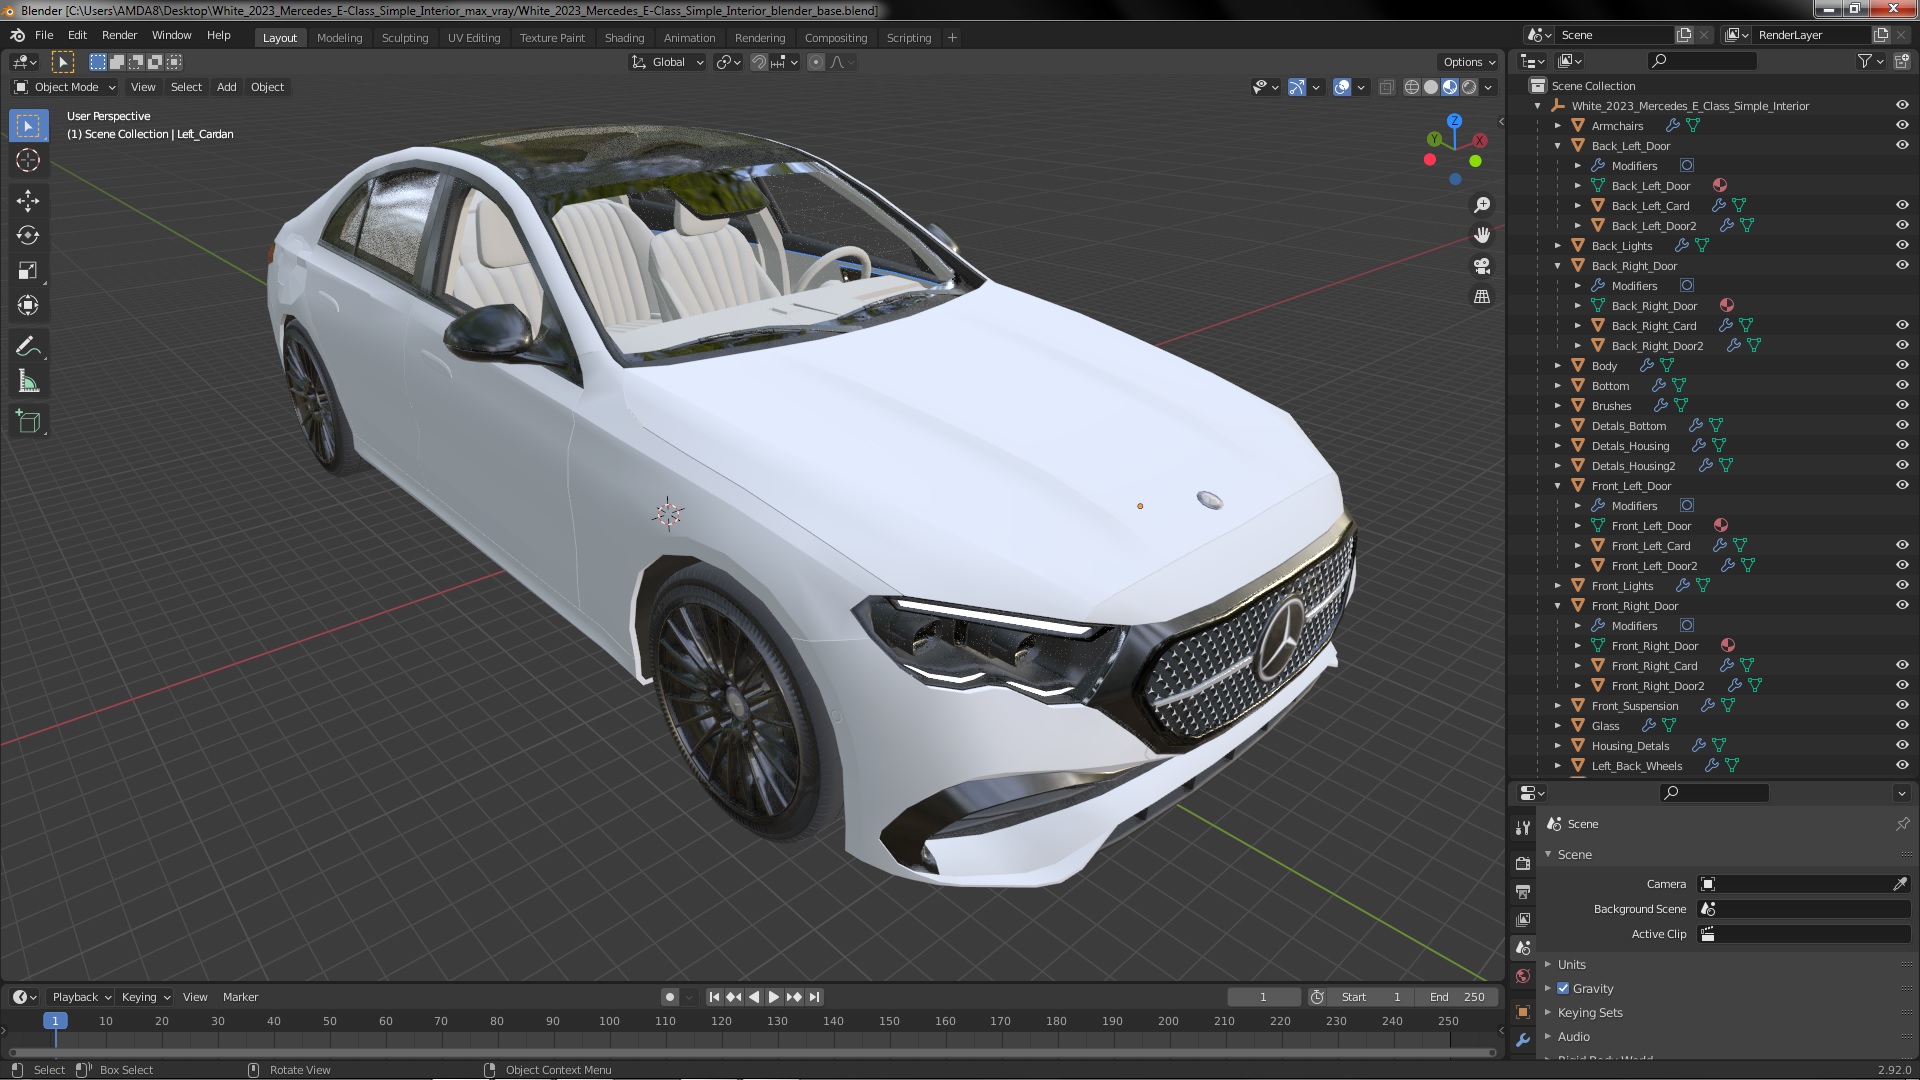Click the current frame number field
Image resolution: width=1920 pixels, height=1080 pixels.
1264,997
